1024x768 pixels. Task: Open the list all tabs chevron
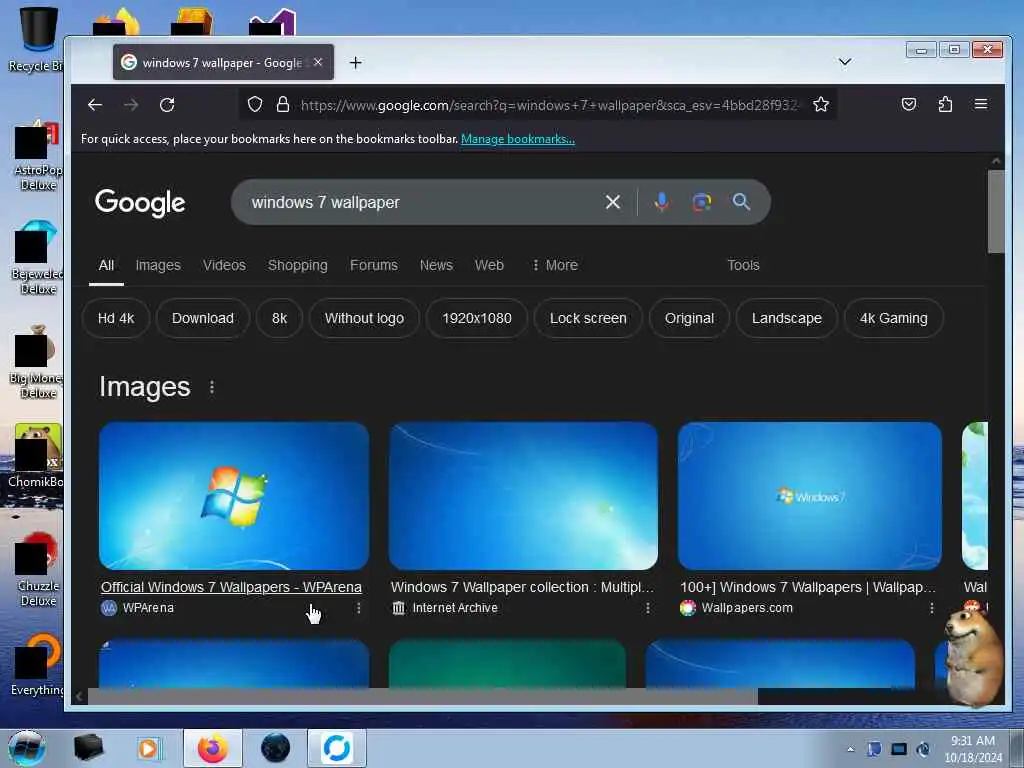click(x=844, y=61)
